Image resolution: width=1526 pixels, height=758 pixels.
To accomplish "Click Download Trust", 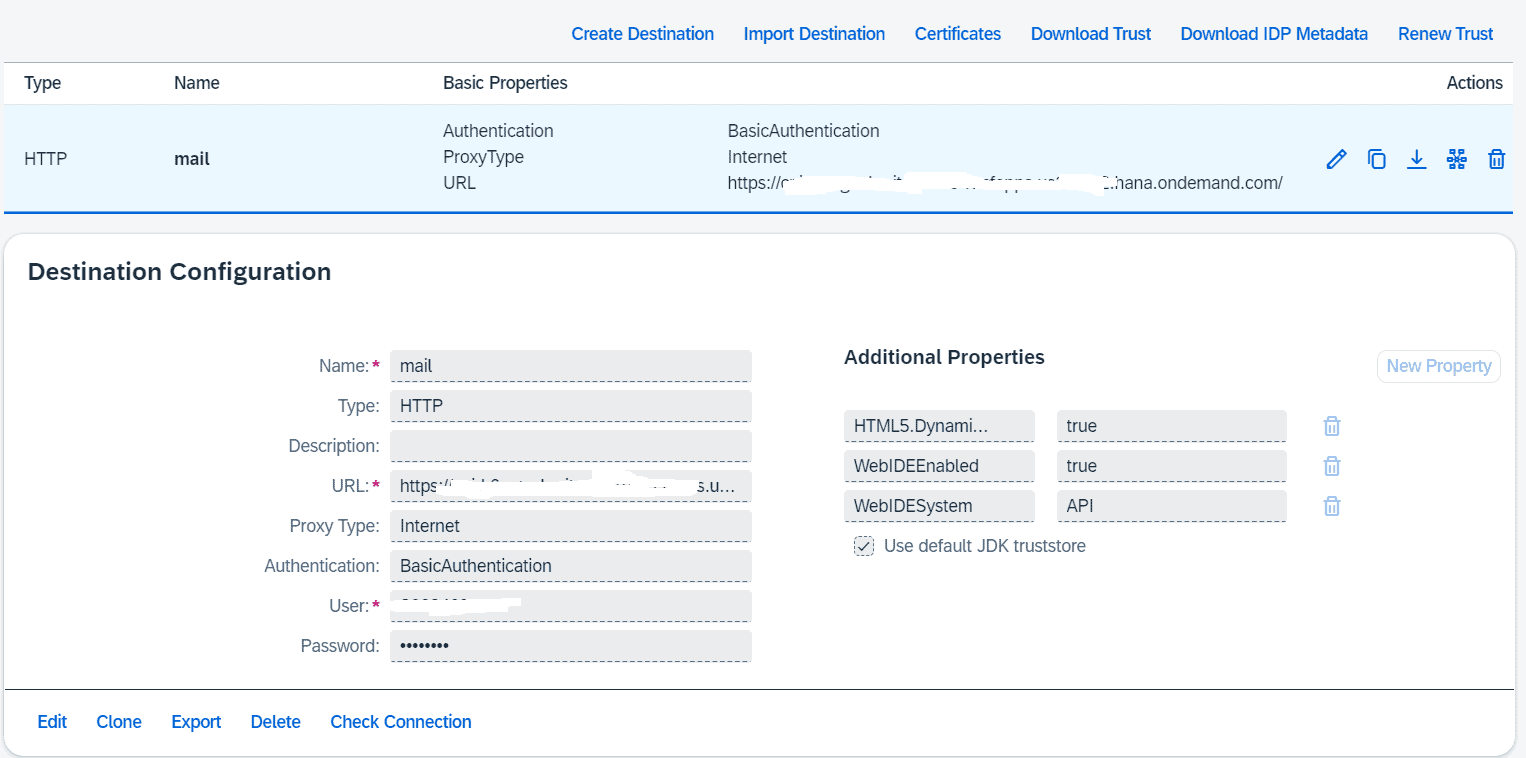I will (1090, 33).
